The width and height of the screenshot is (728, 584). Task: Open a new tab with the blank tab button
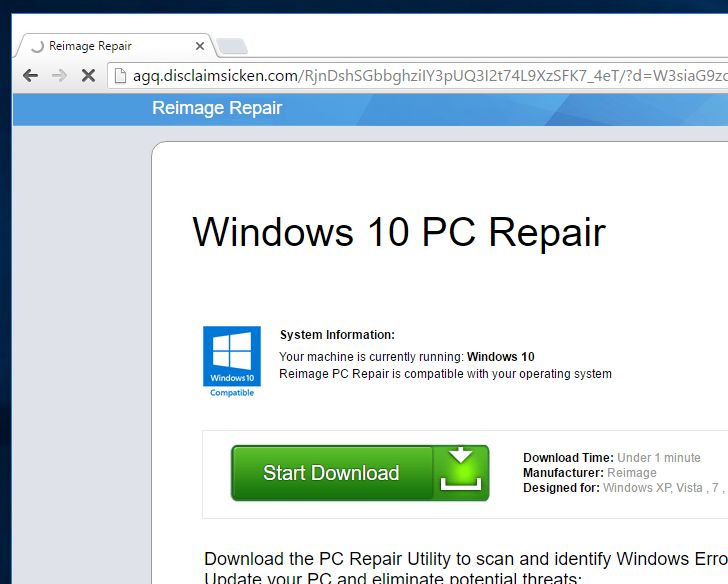coord(232,46)
